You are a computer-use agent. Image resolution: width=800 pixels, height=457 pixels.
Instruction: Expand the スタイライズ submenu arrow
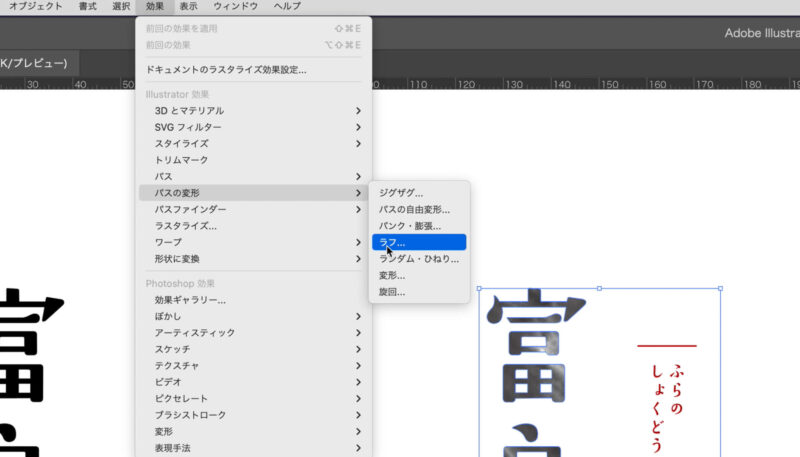point(358,144)
